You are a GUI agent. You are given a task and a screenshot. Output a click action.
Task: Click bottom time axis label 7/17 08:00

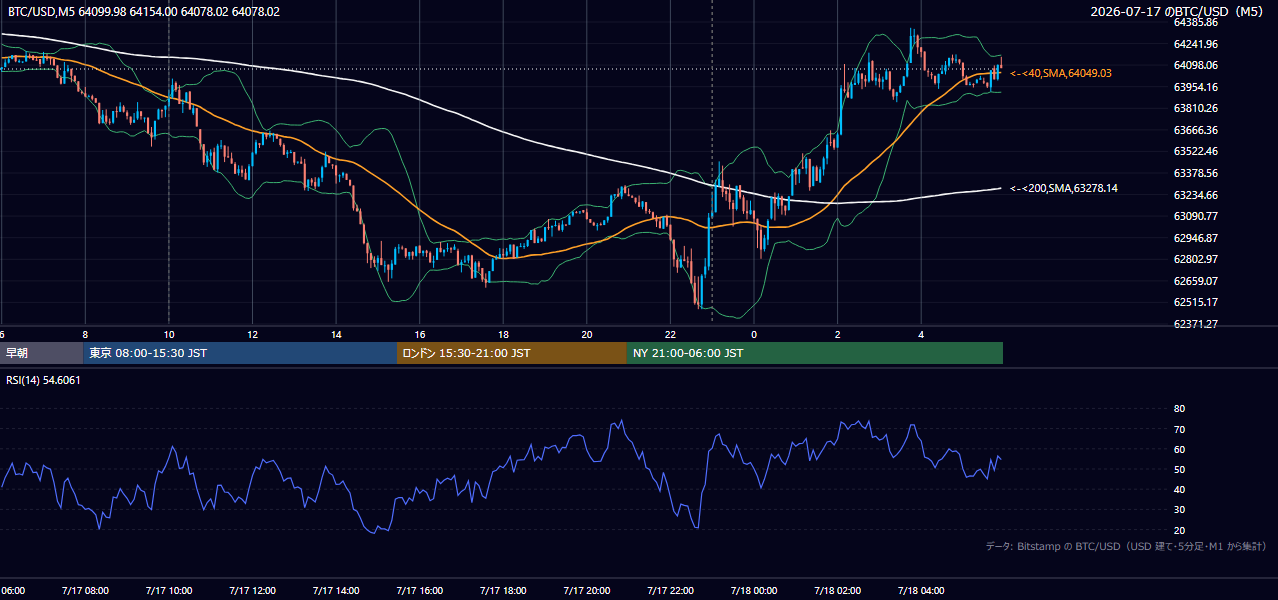click(x=85, y=591)
